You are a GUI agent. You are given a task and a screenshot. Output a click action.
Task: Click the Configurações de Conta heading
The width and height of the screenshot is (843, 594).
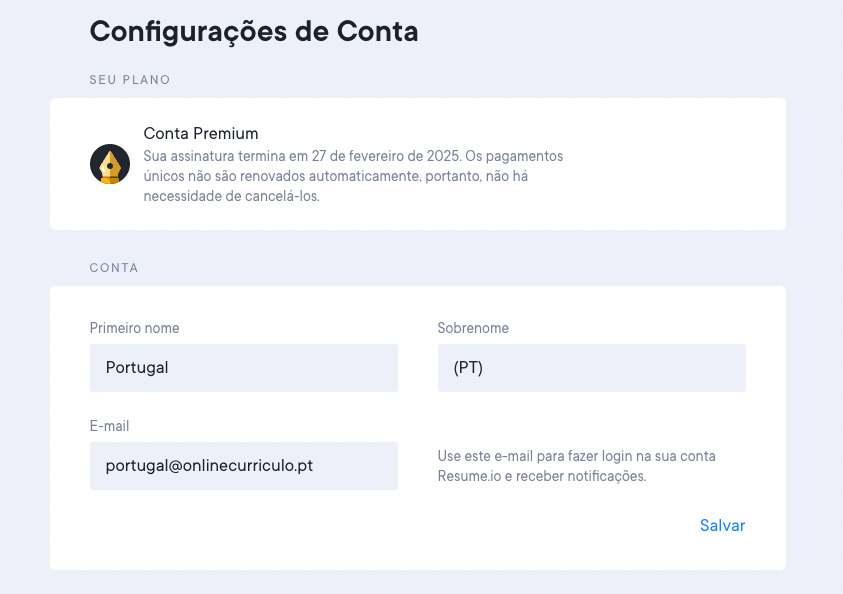pos(254,31)
